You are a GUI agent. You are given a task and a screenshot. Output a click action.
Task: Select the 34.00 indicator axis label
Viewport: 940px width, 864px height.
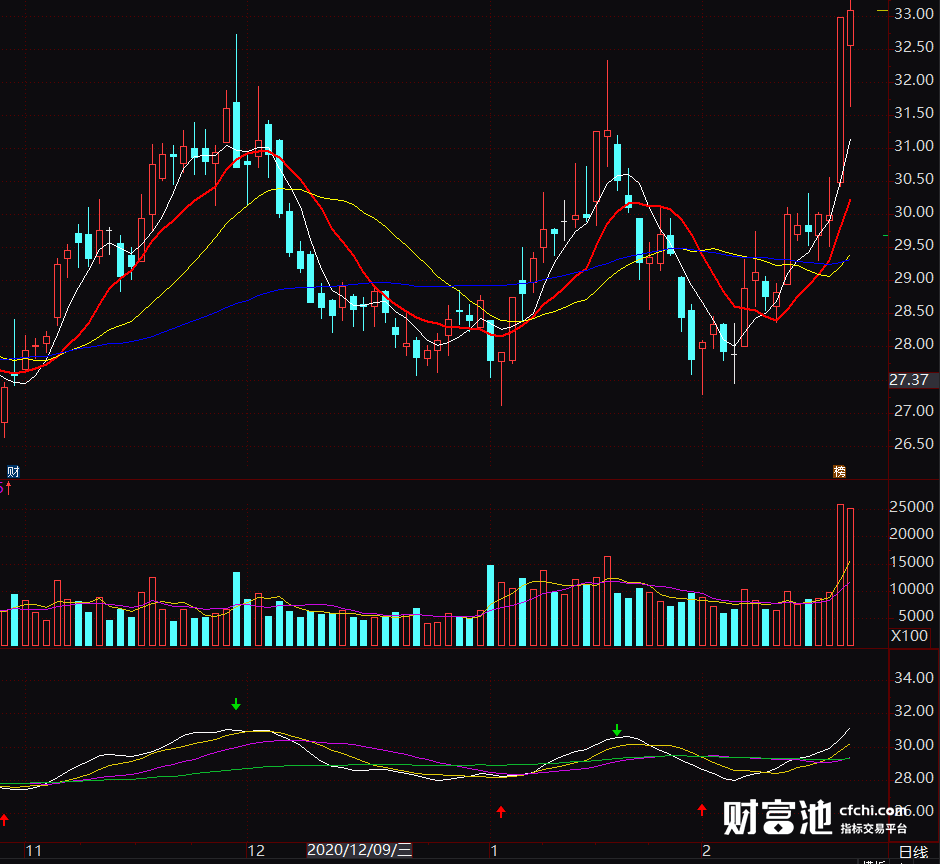(x=914, y=678)
